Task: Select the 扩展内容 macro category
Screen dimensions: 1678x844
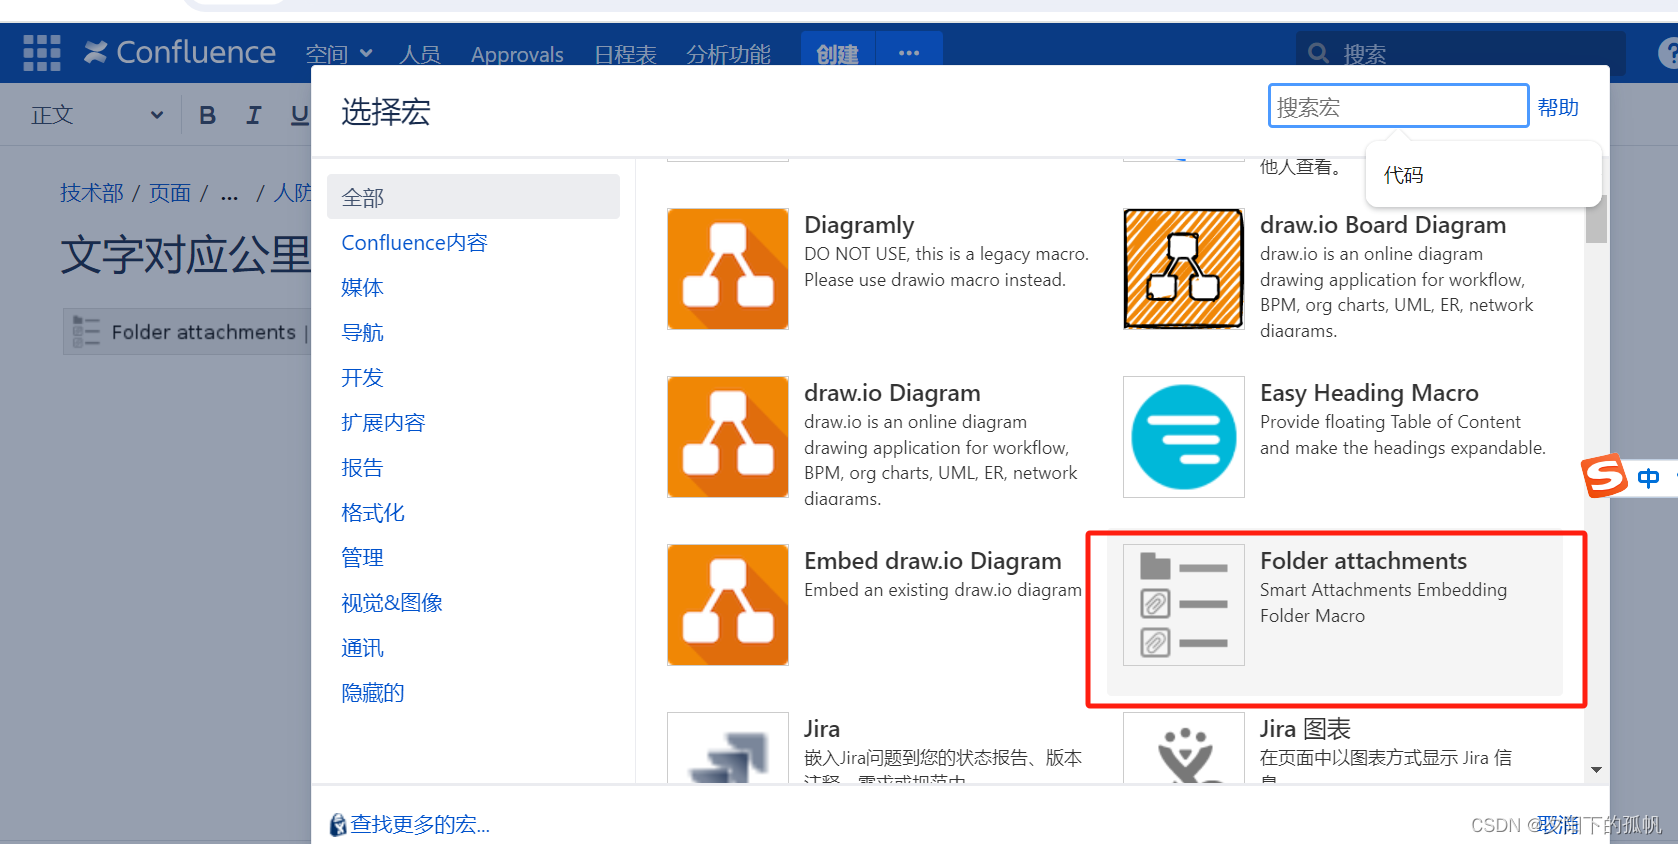Action: coord(383,423)
